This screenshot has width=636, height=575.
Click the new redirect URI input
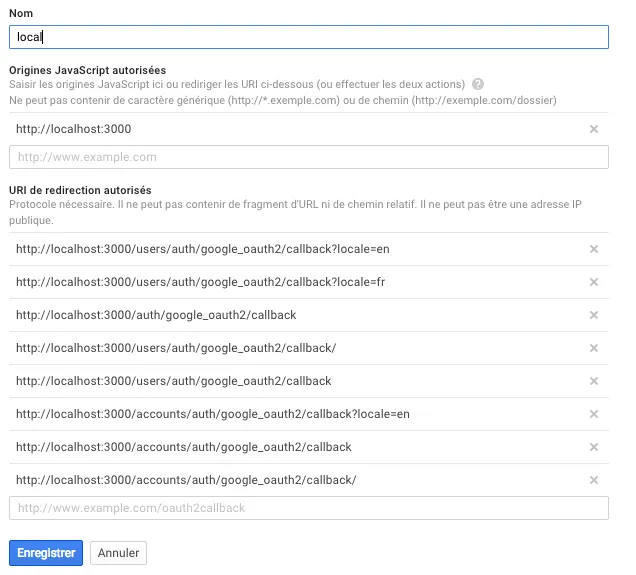[308, 508]
